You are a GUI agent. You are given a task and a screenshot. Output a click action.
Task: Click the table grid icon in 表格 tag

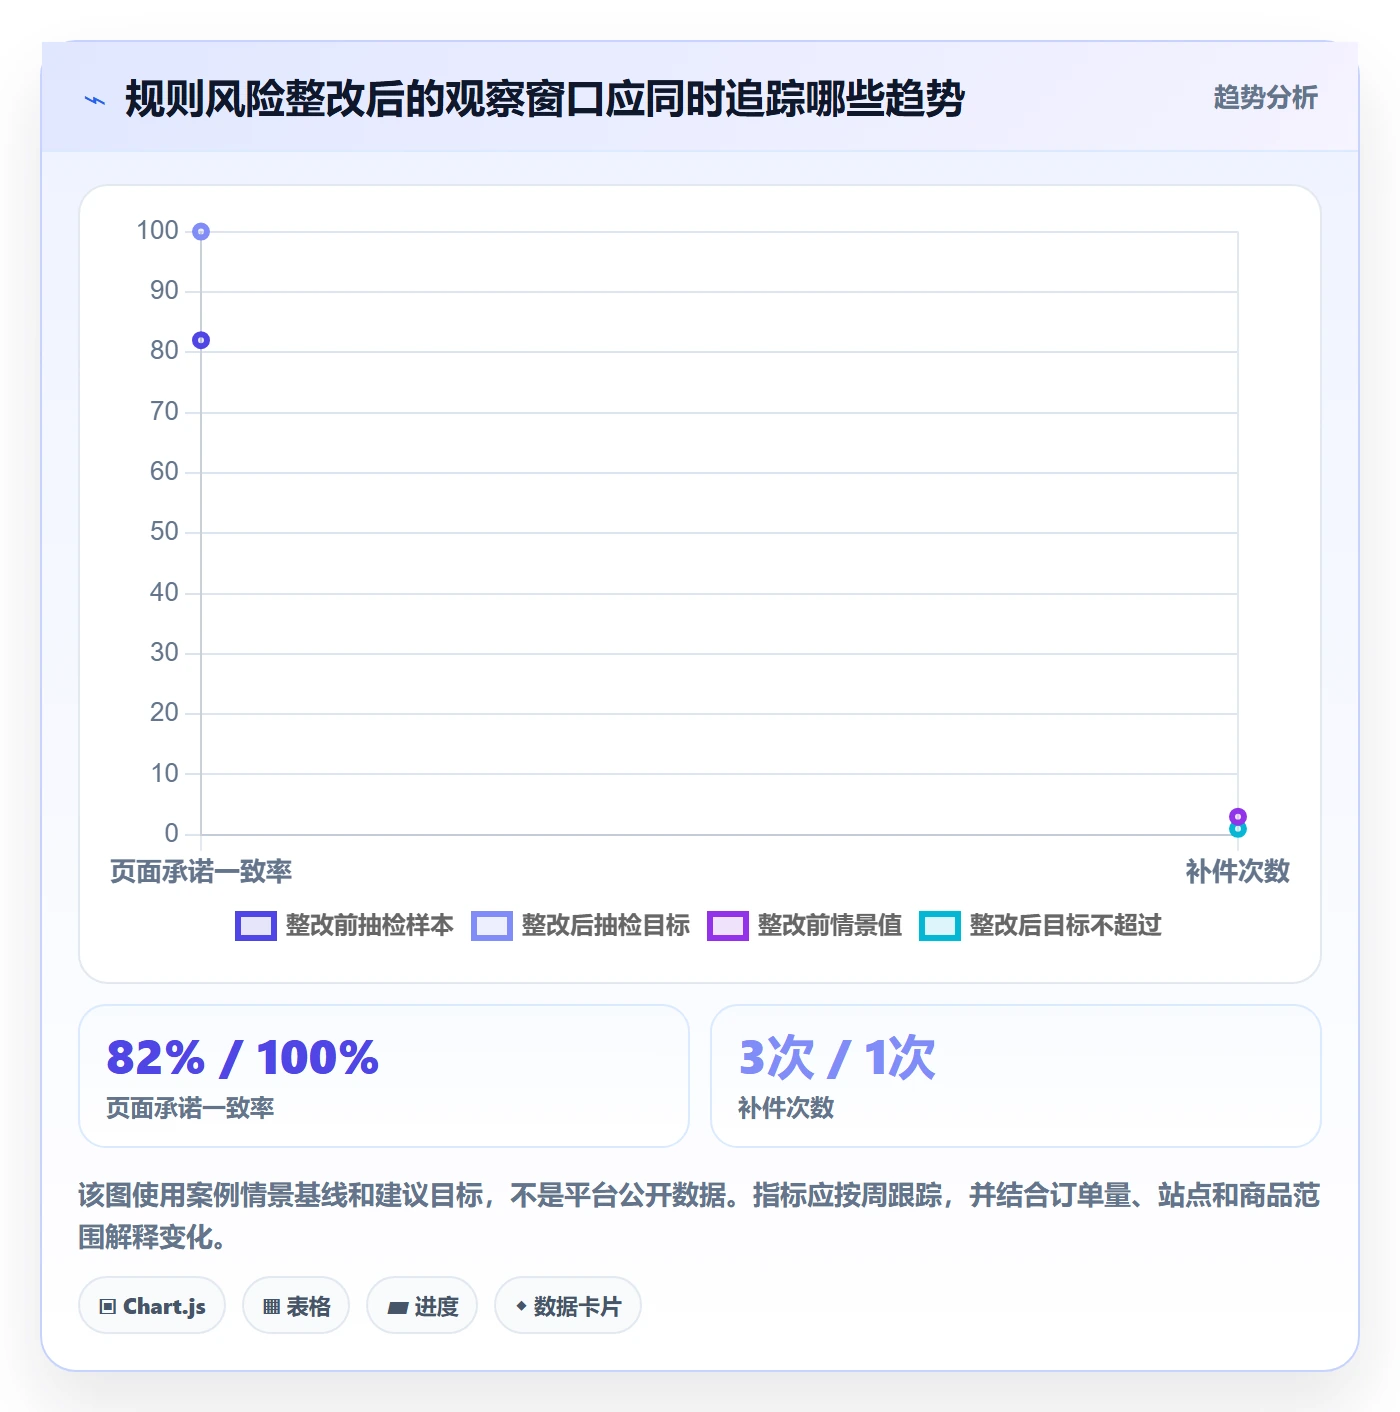point(271,1306)
